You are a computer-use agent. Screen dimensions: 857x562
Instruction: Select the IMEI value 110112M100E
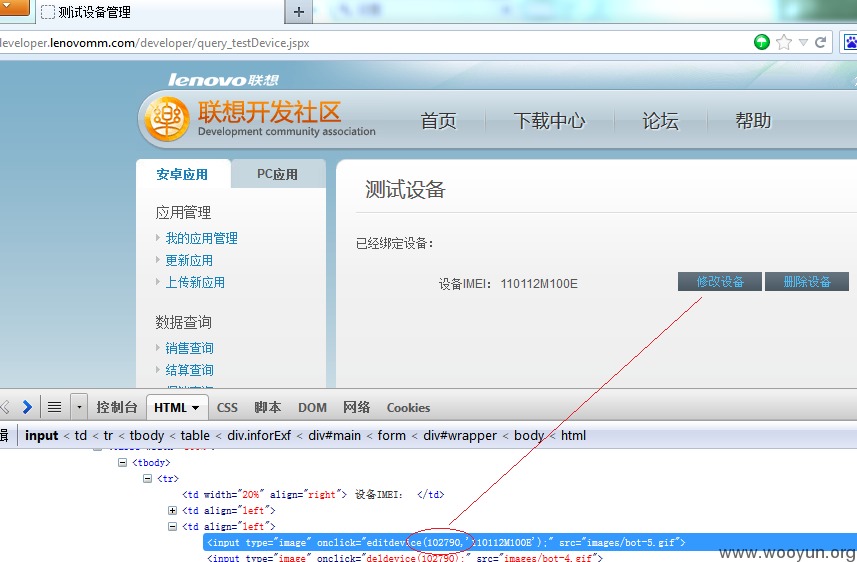pyautogui.click(x=539, y=284)
